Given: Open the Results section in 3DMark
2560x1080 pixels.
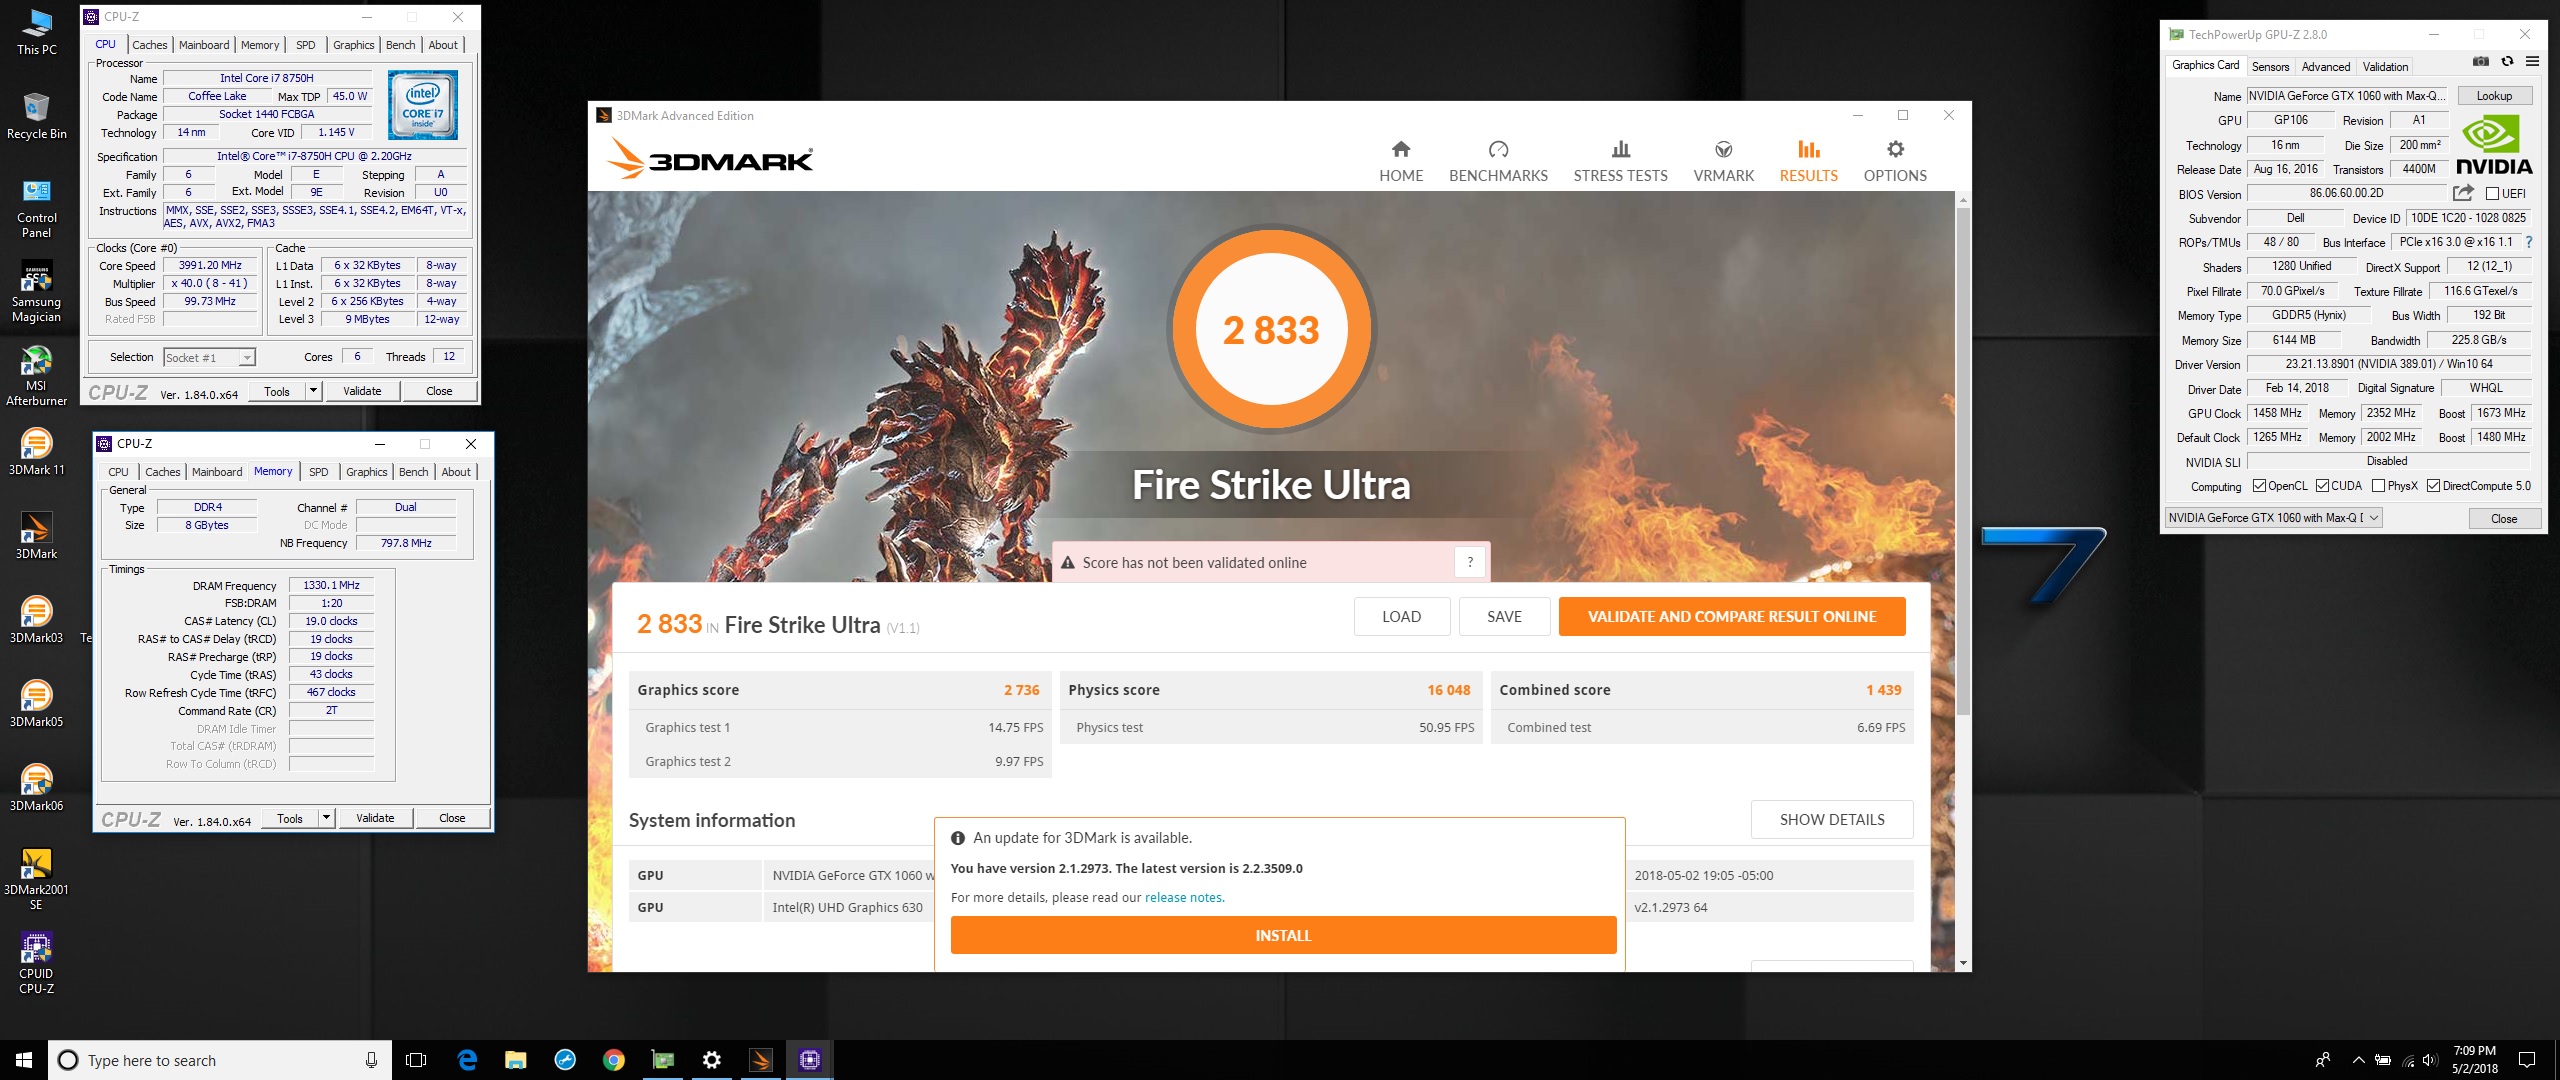Looking at the screenshot, I should click(1808, 161).
